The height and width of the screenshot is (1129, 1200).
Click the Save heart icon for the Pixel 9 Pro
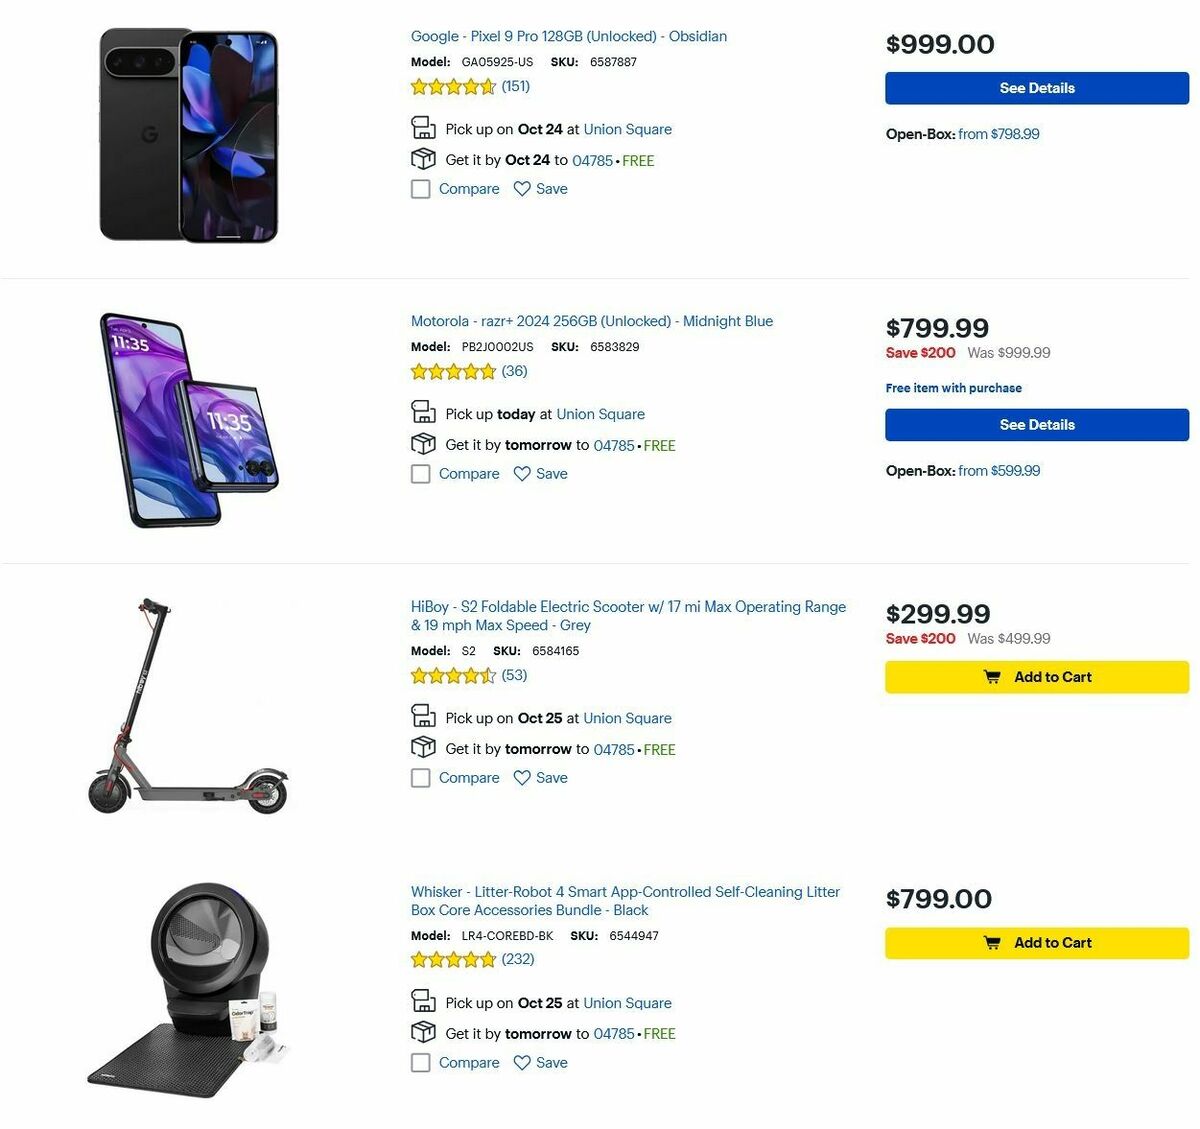click(x=522, y=188)
